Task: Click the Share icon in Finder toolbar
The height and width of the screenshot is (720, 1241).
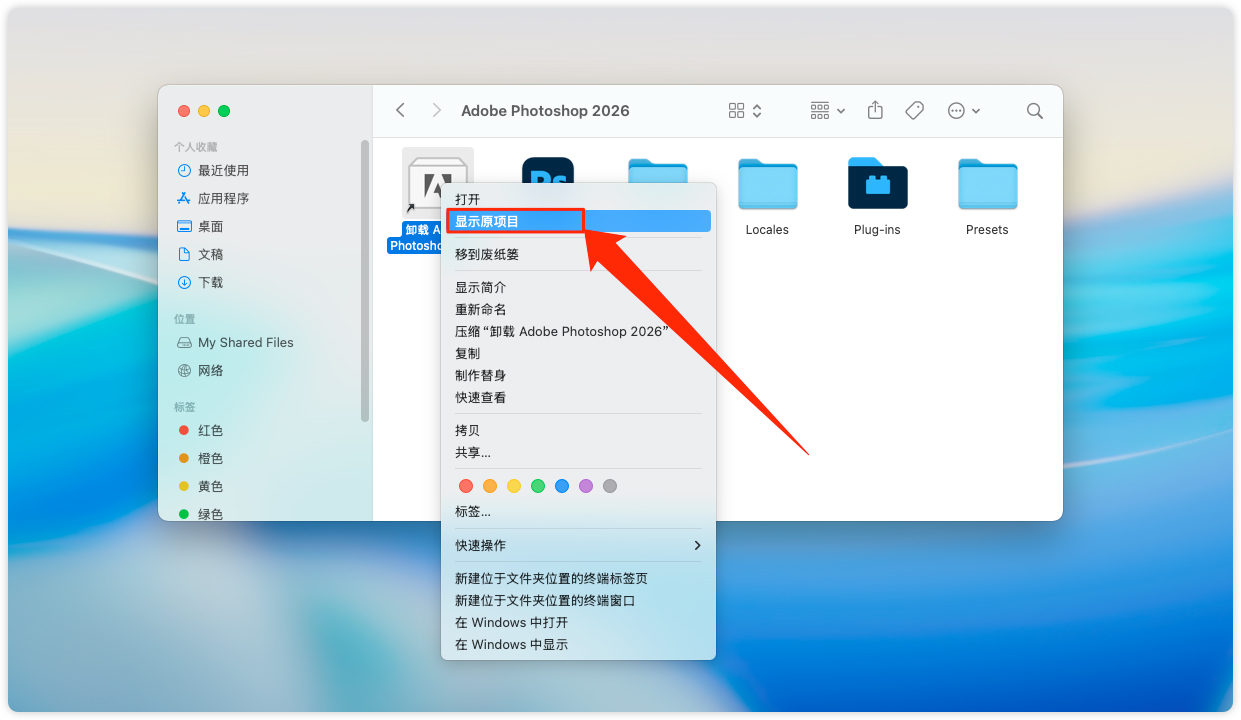Action: pos(875,111)
